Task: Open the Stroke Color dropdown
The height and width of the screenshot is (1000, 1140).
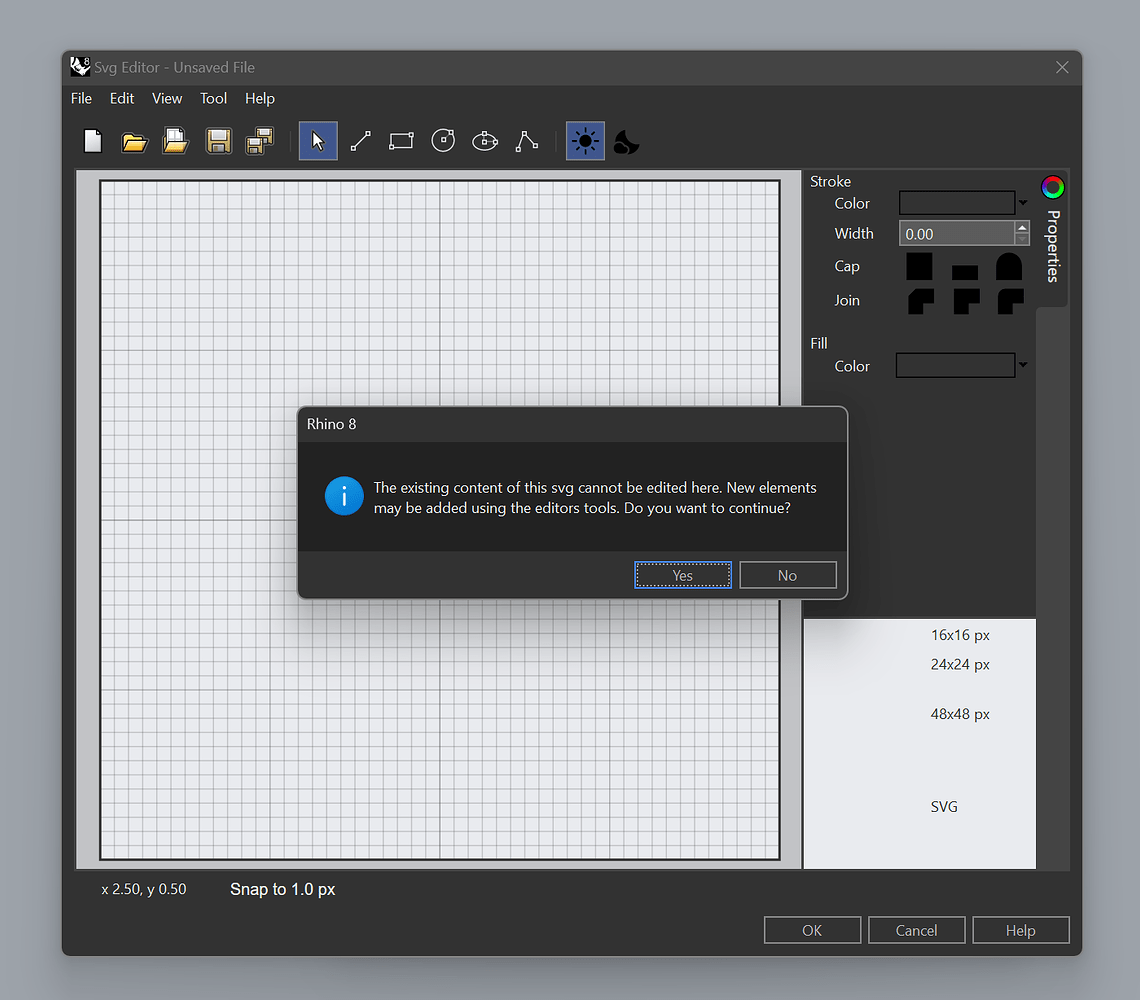Action: [x=1021, y=203]
